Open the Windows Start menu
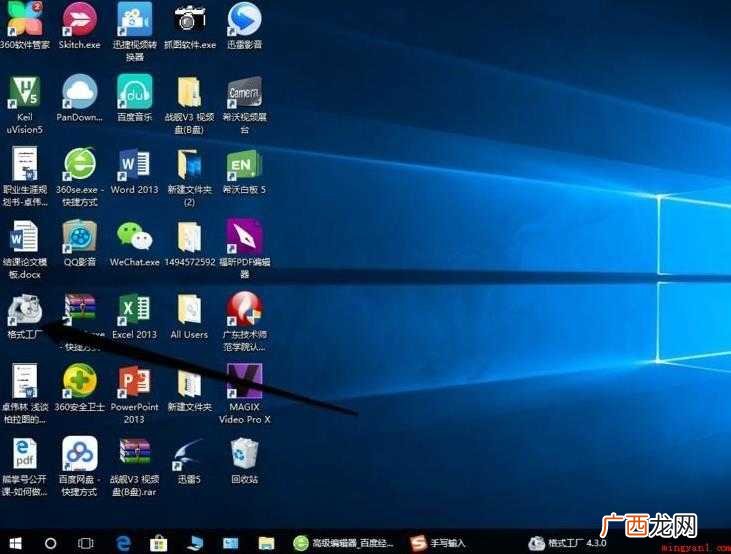This screenshot has height=554, width=731. (x=15, y=543)
